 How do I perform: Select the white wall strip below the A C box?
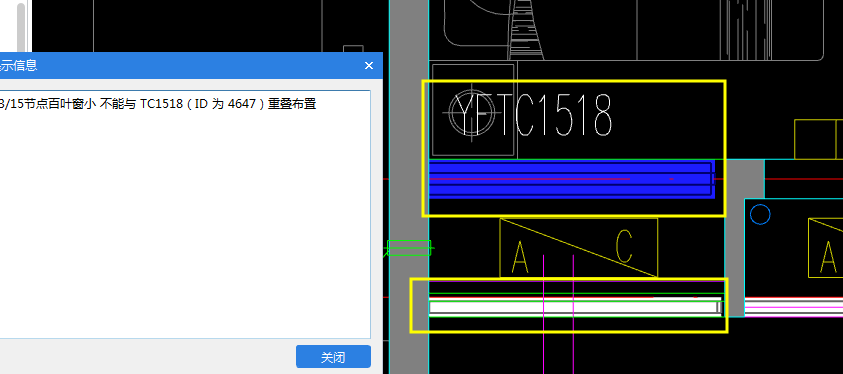[x=575, y=307]
